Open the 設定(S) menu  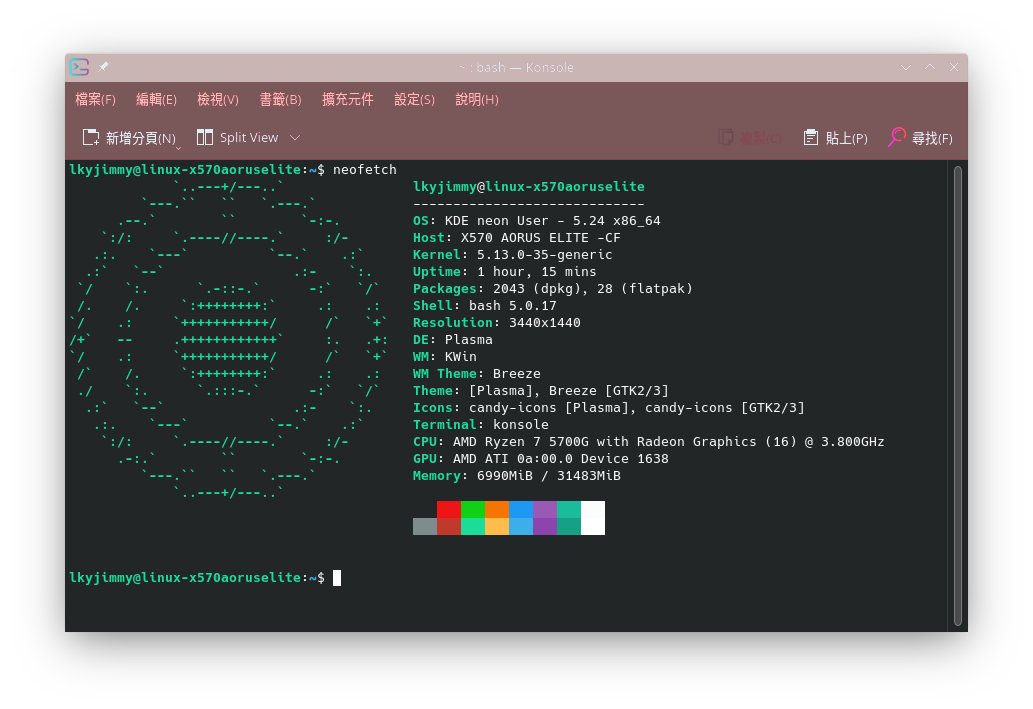click(x=414, y=99)
